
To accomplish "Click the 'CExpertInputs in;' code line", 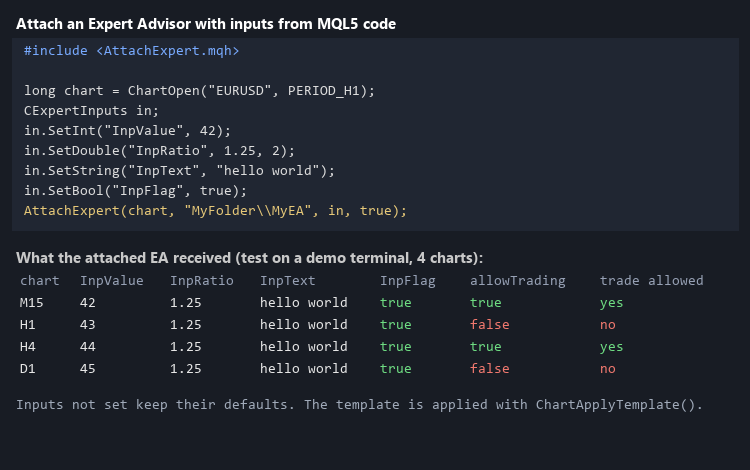I will 91,111.
